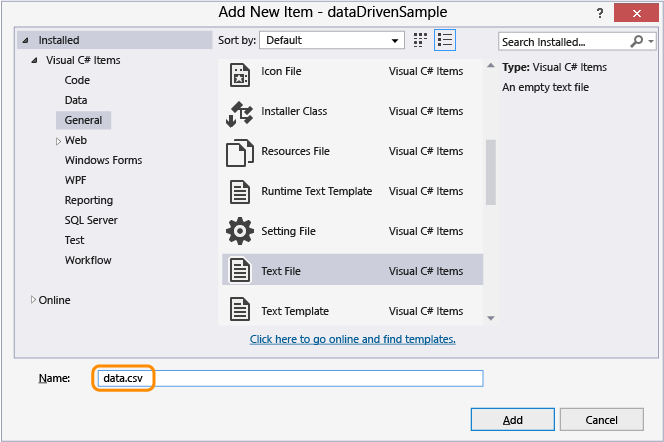Click the search magnifier icon

637,42
